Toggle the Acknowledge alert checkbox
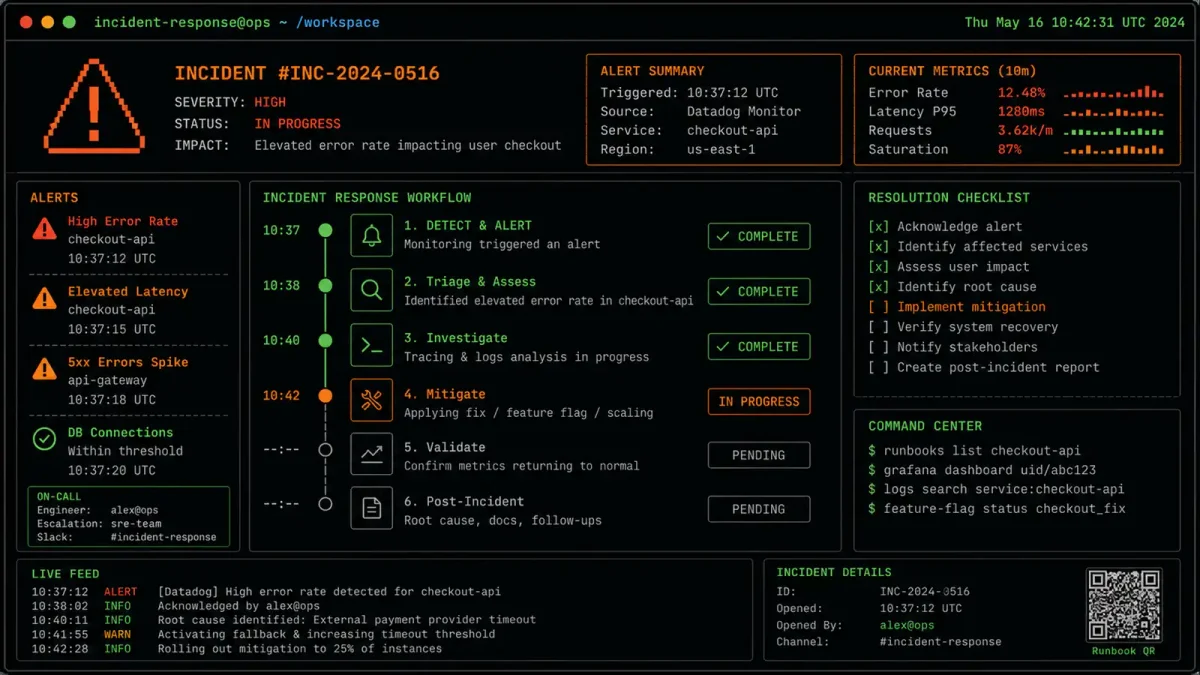The height and width of the screenshot is (675, 1200). (x=878, y=227)
